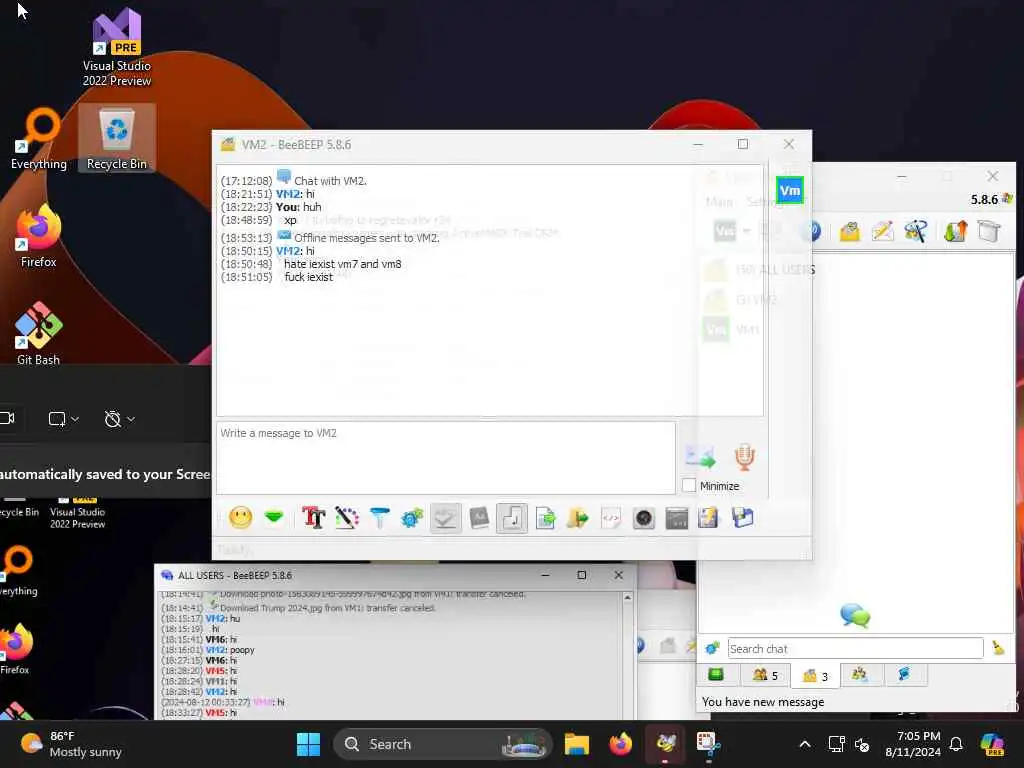The image size is (1024, 768).
Task: Toggle the dictionary book button
Action: 479,518
